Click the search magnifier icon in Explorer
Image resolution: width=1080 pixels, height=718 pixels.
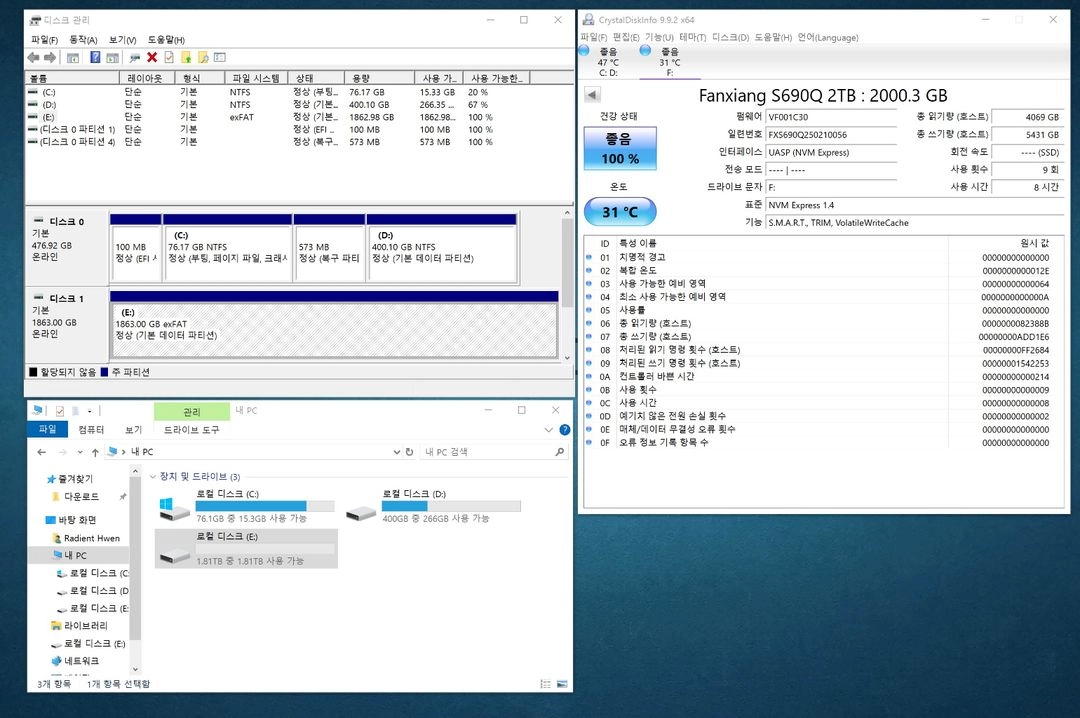(x=559, y=452)
